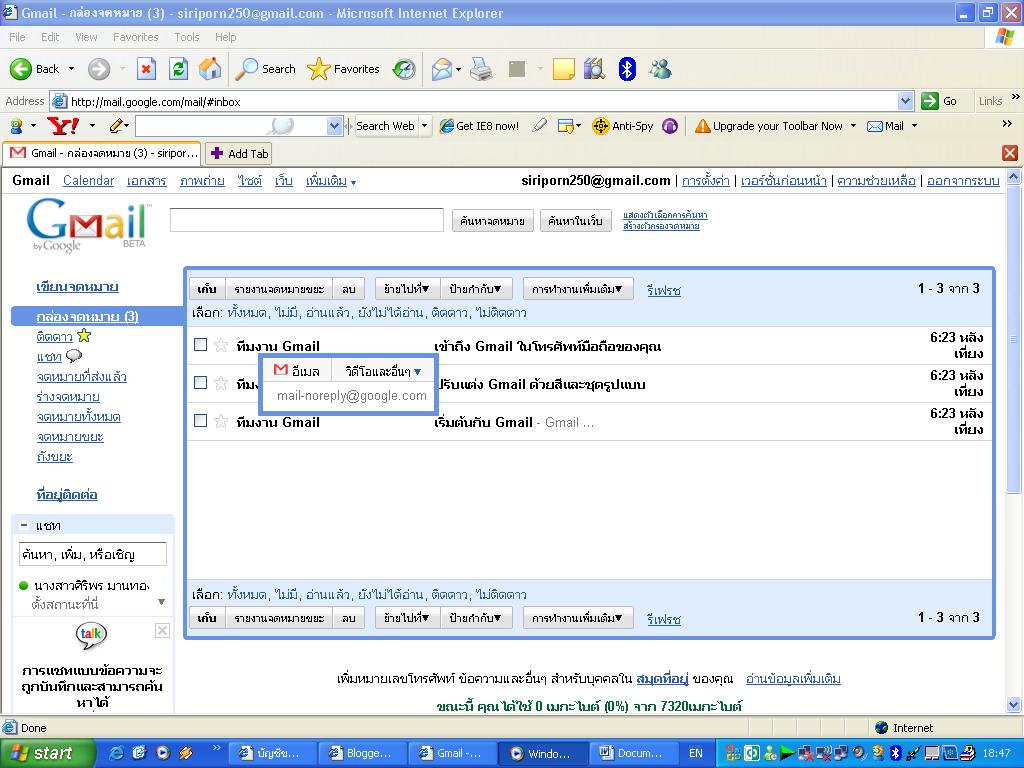The image size is (1024, 768).
Task: Click top 'ลบ' delete button
Action: [x=349, y=289]
